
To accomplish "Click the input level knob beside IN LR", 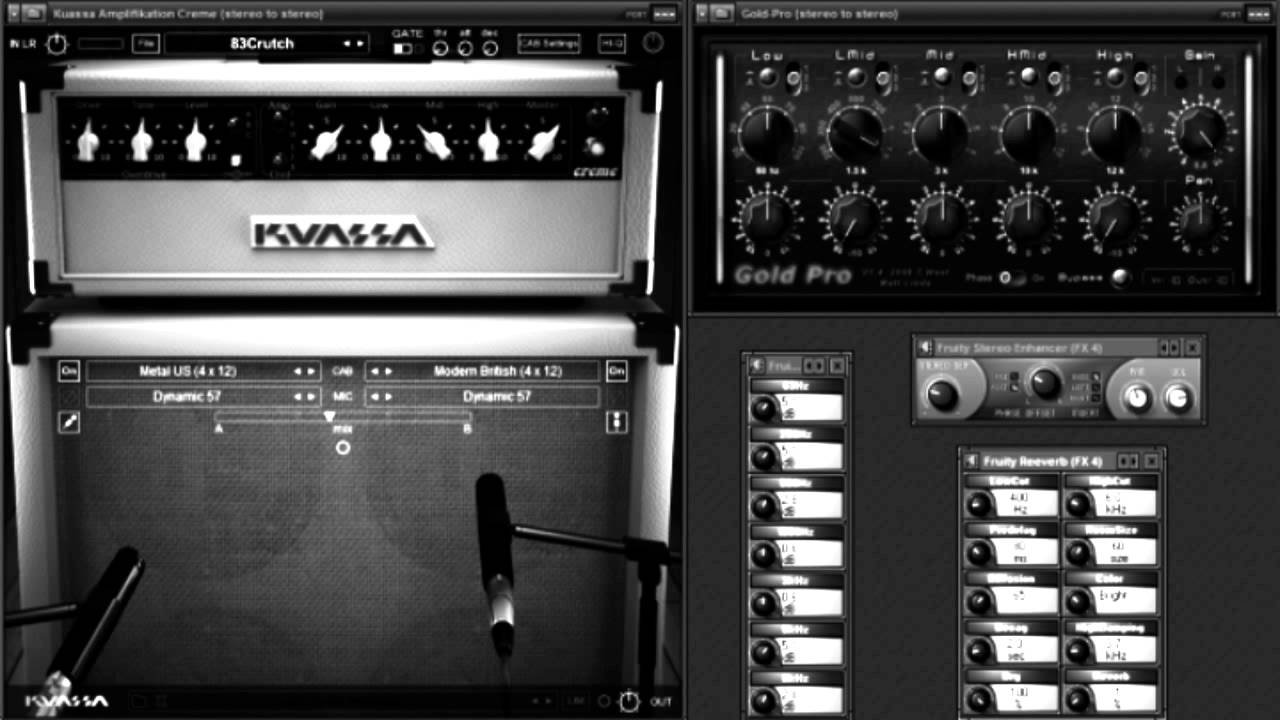I will [x=58, y=43].
